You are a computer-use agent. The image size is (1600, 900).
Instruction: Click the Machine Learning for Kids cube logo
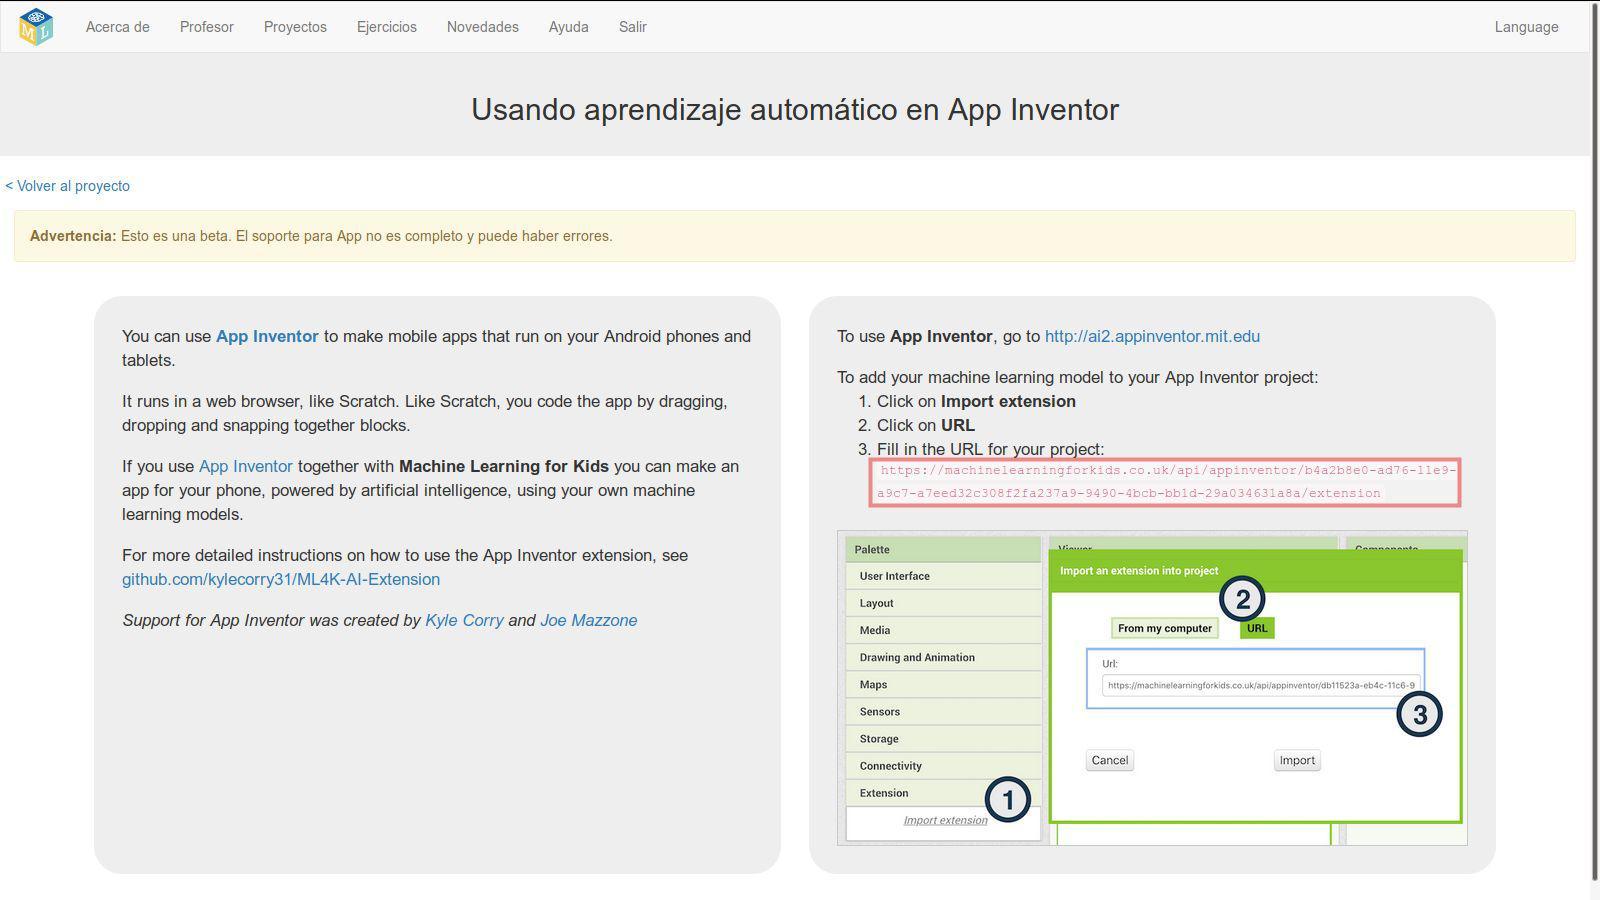36,27
